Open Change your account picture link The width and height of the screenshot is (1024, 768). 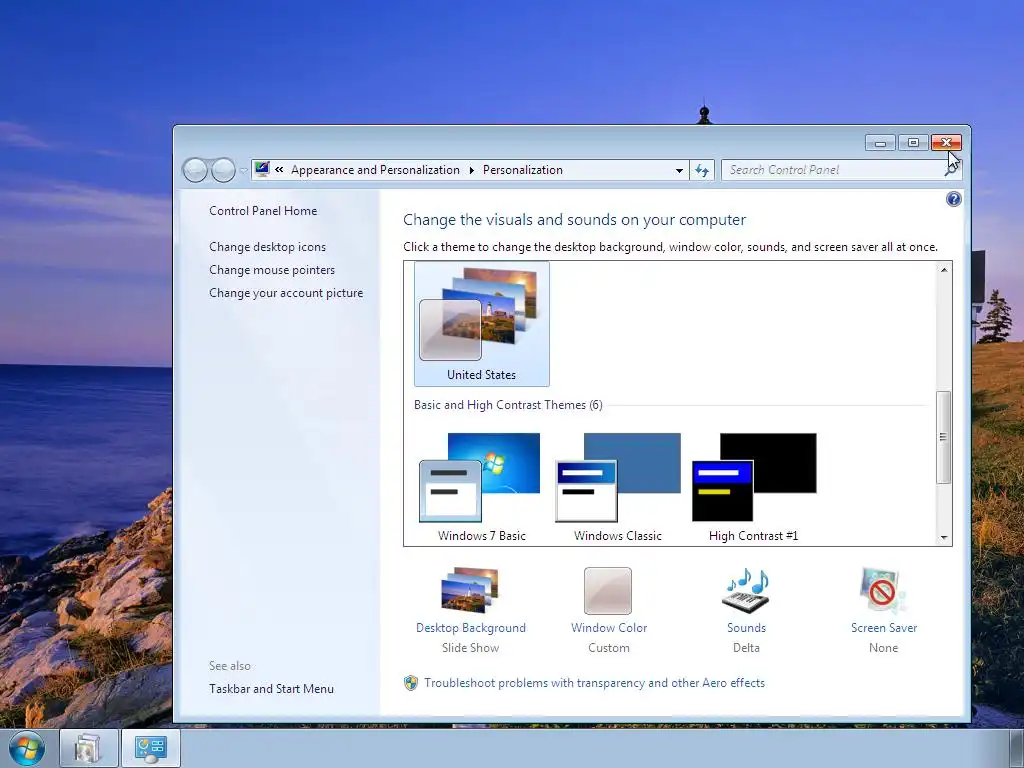coord(286,293)
